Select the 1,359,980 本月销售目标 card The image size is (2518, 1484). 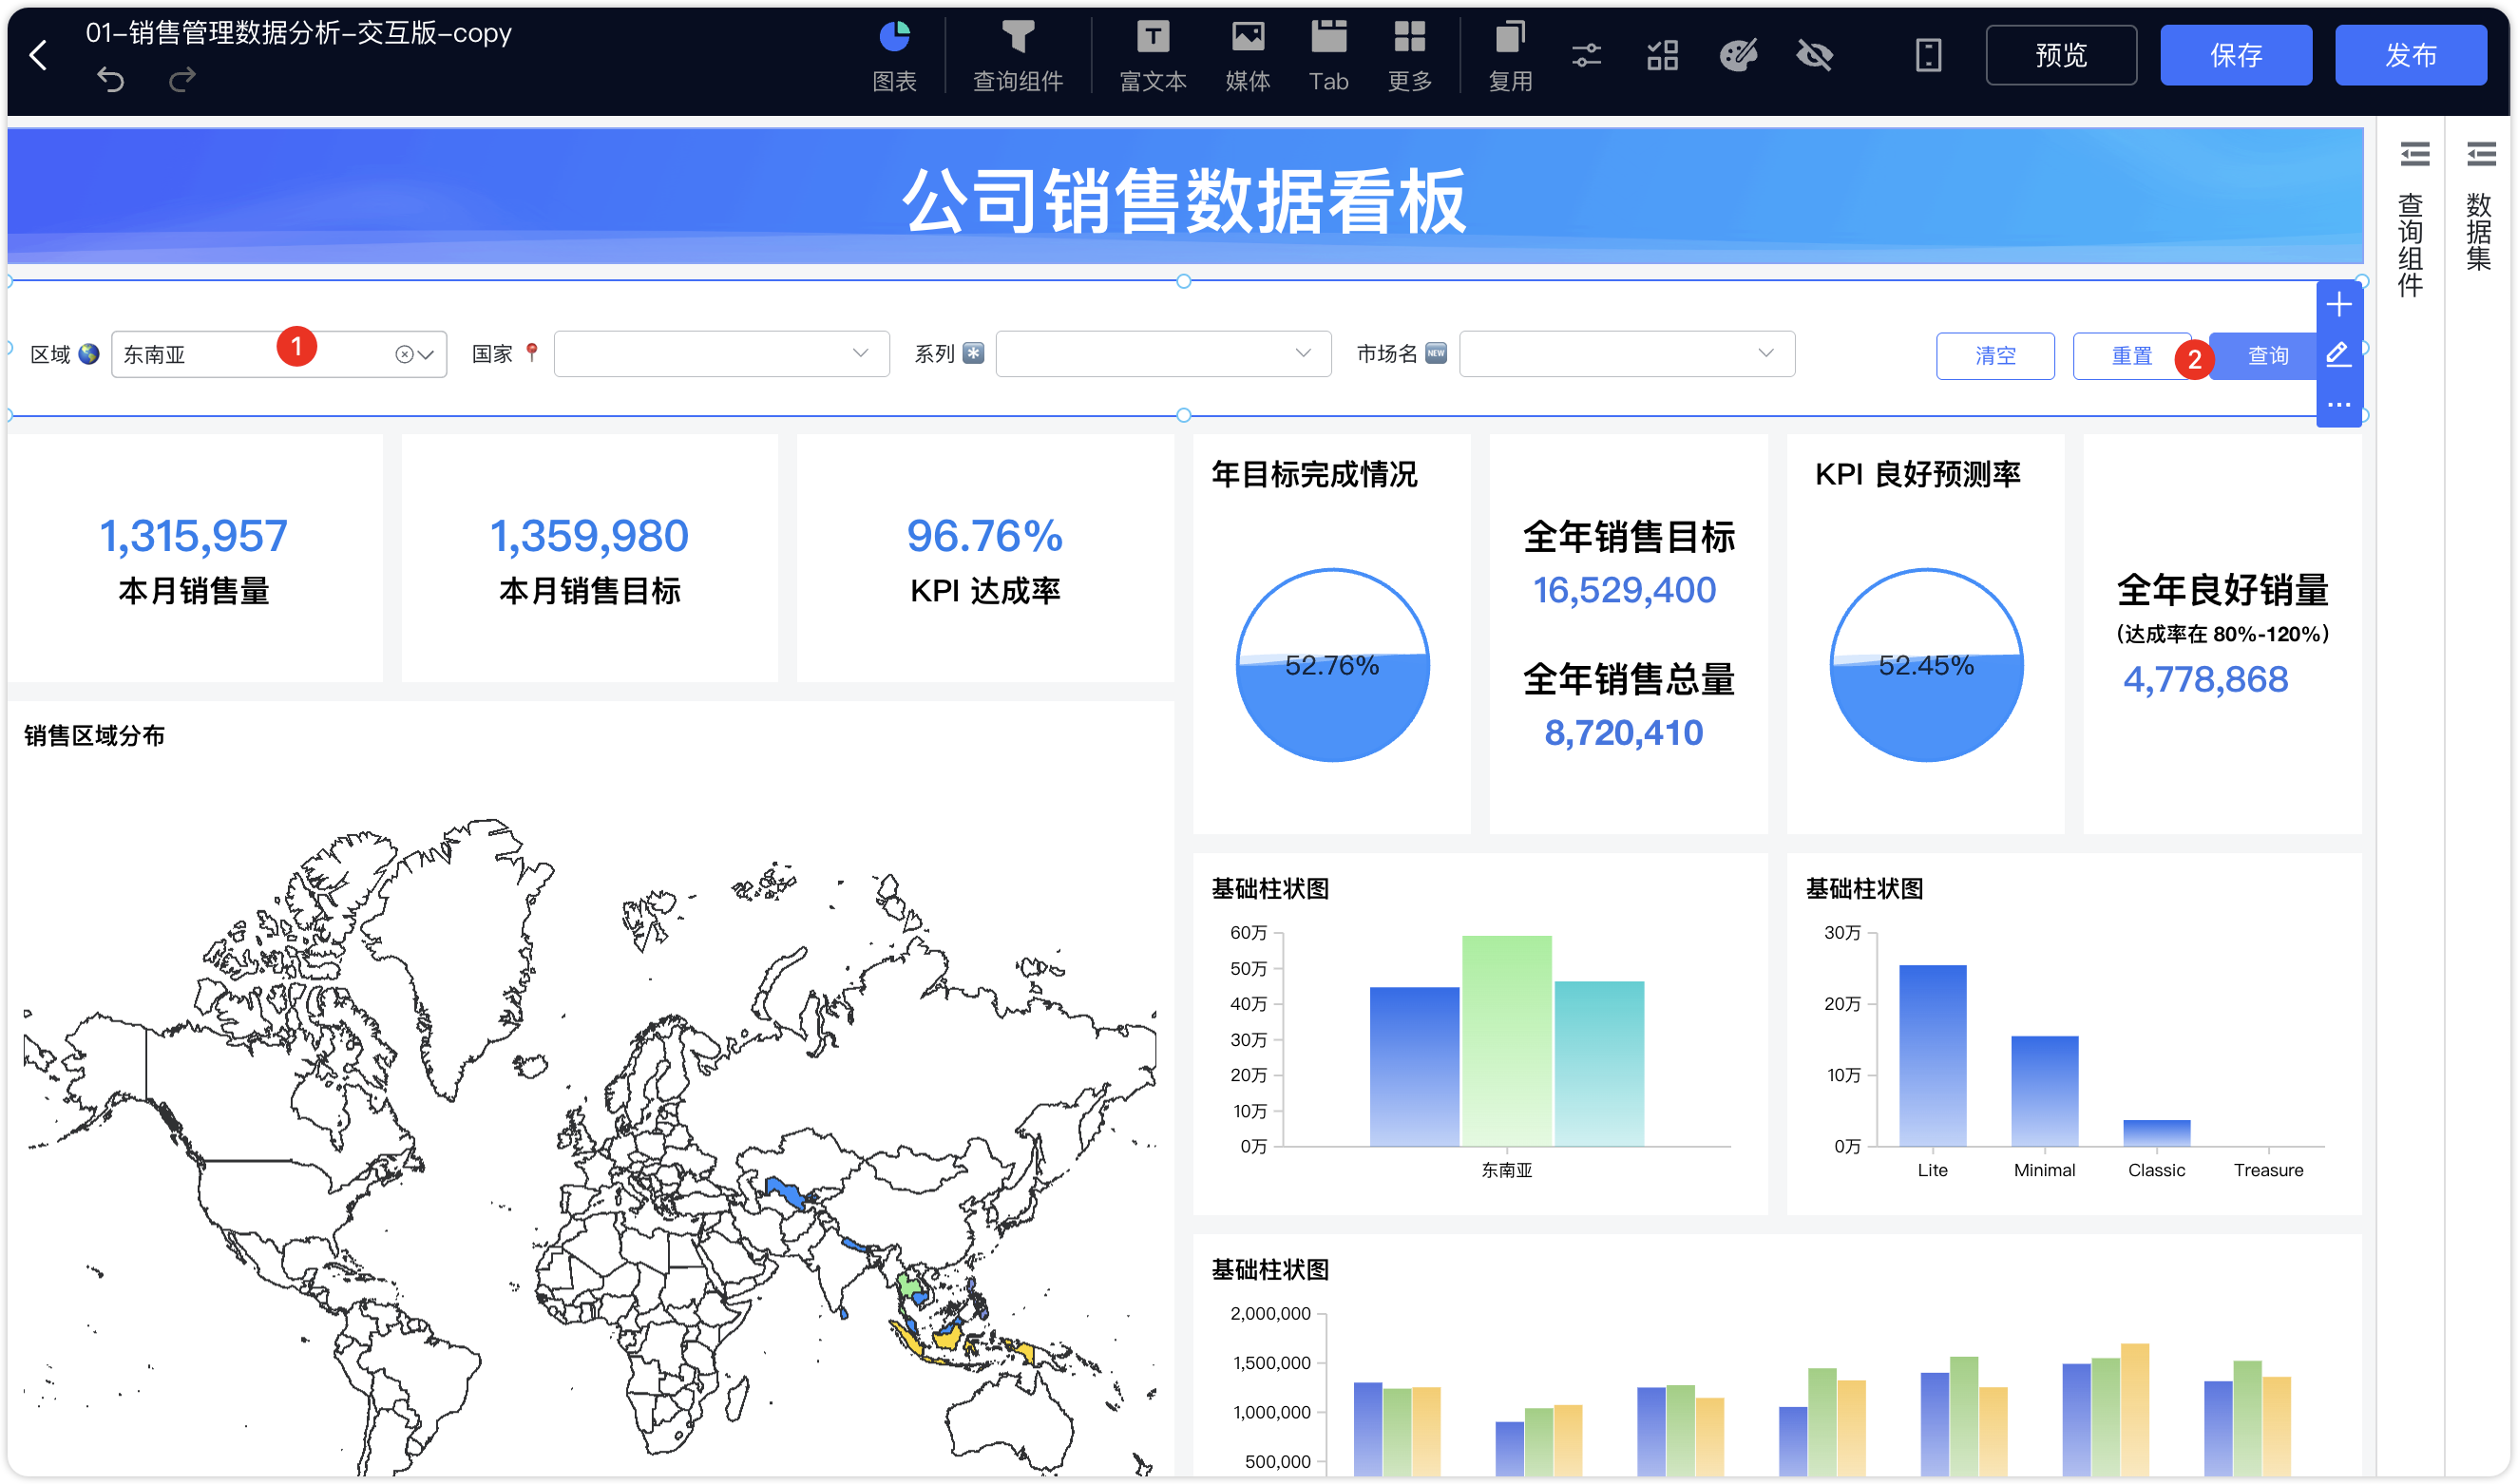[x=589, y=558]
